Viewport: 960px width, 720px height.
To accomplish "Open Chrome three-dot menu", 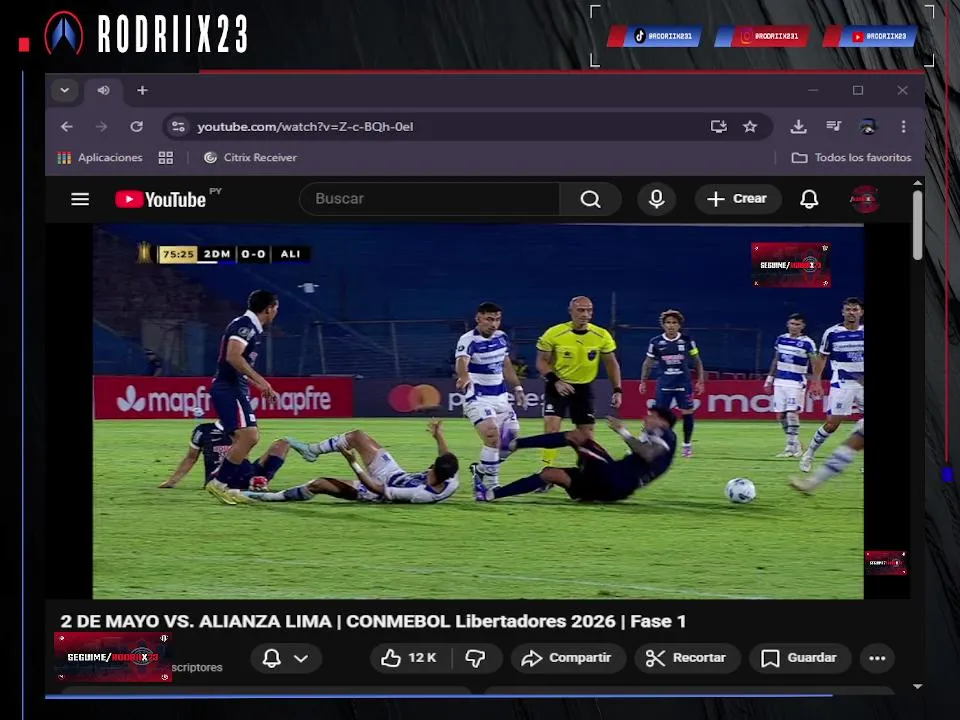I will click(903, 127).
